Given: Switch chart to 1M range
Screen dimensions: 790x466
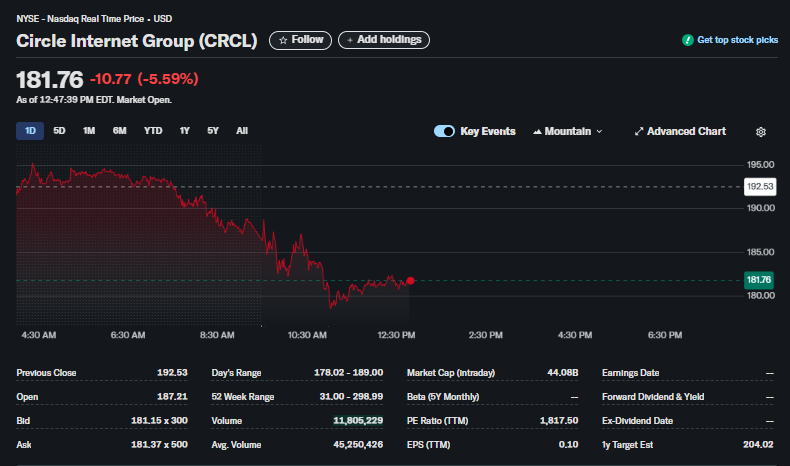Looking at the screenshot, I should 89,130.
